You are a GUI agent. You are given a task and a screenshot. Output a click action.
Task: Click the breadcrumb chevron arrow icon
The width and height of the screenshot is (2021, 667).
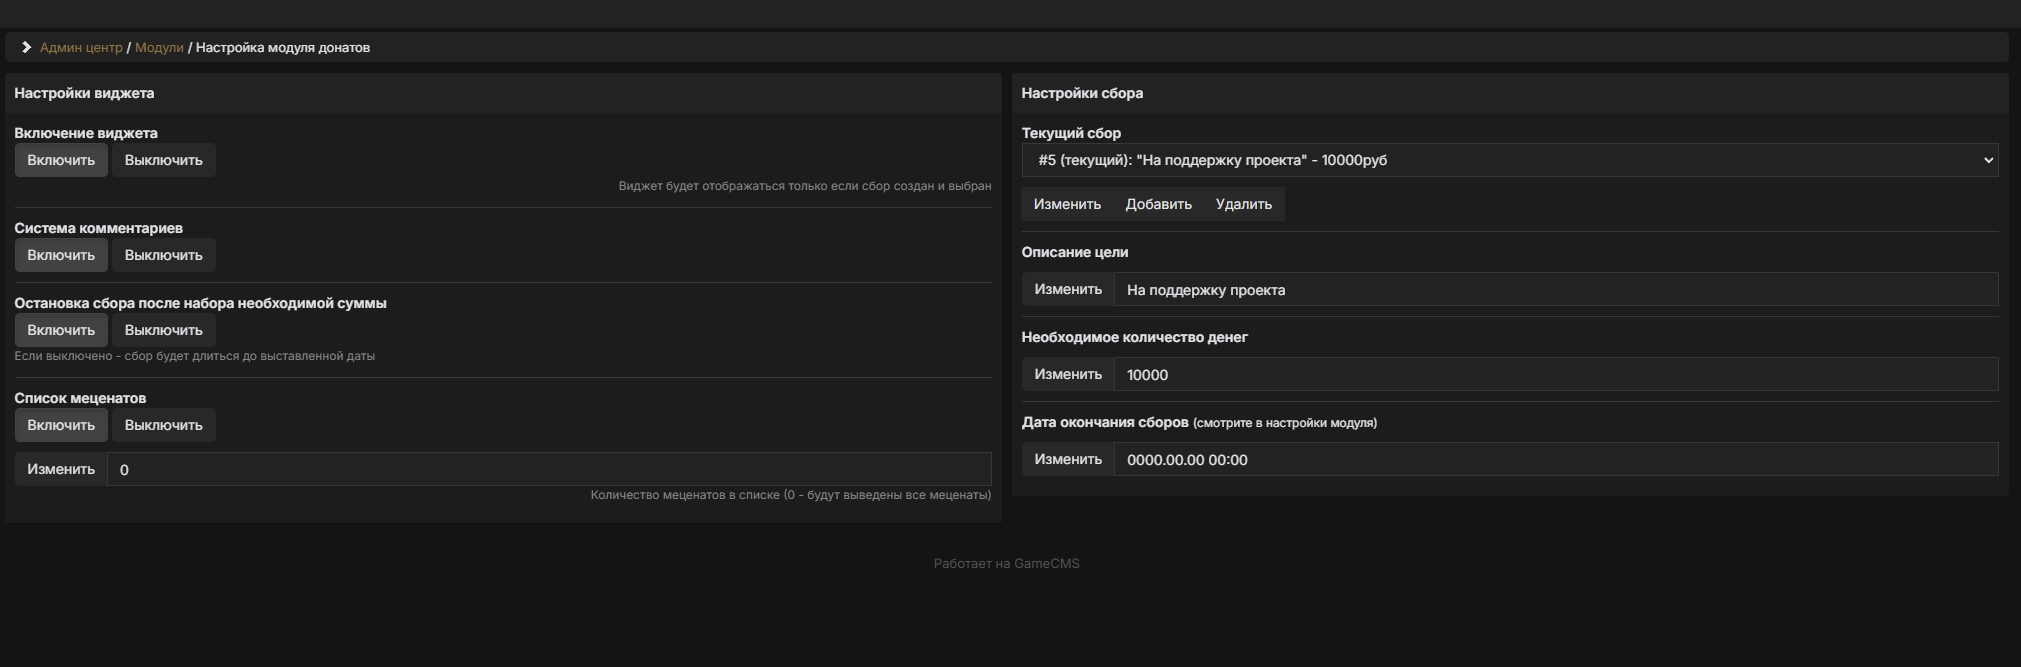(x=27, y=48)
